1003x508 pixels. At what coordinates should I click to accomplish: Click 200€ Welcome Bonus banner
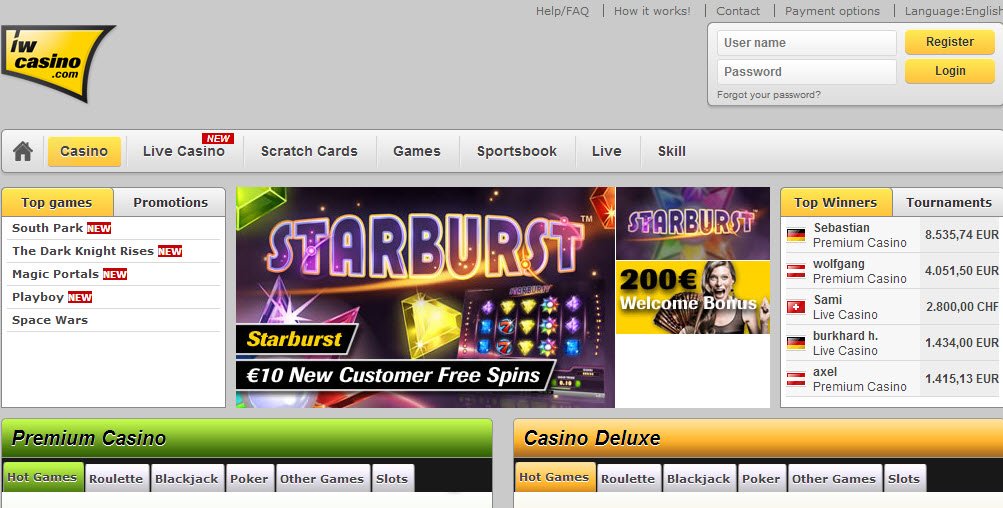point(693,297)
